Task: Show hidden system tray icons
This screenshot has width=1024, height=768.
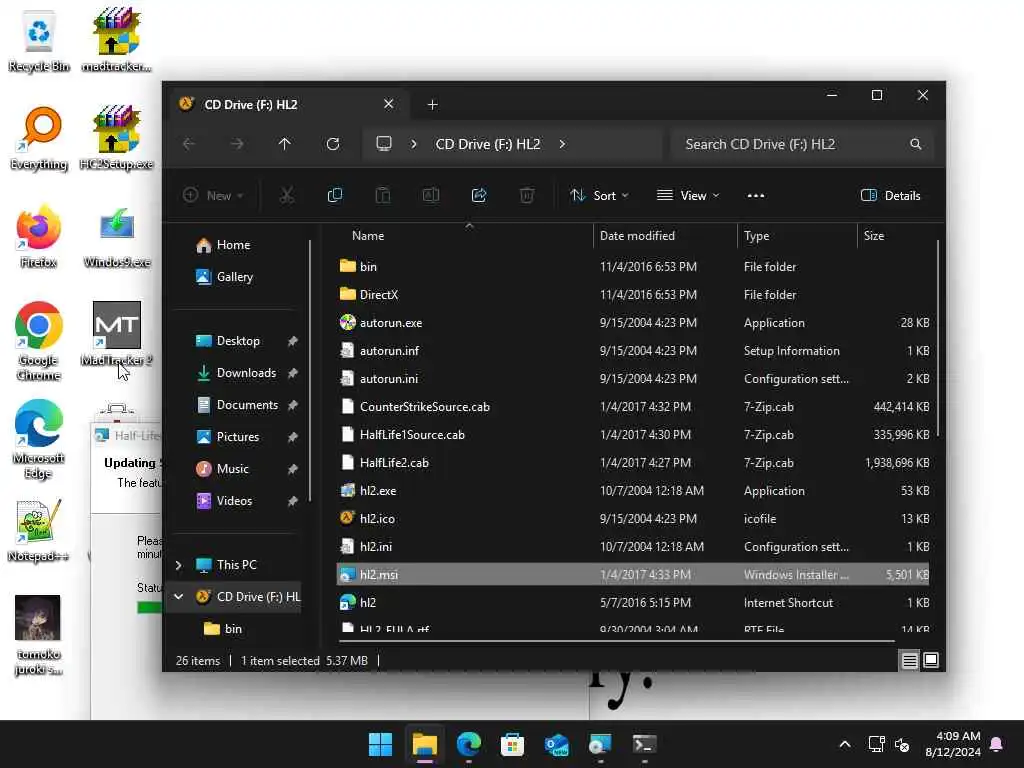Action: (844, 744)
